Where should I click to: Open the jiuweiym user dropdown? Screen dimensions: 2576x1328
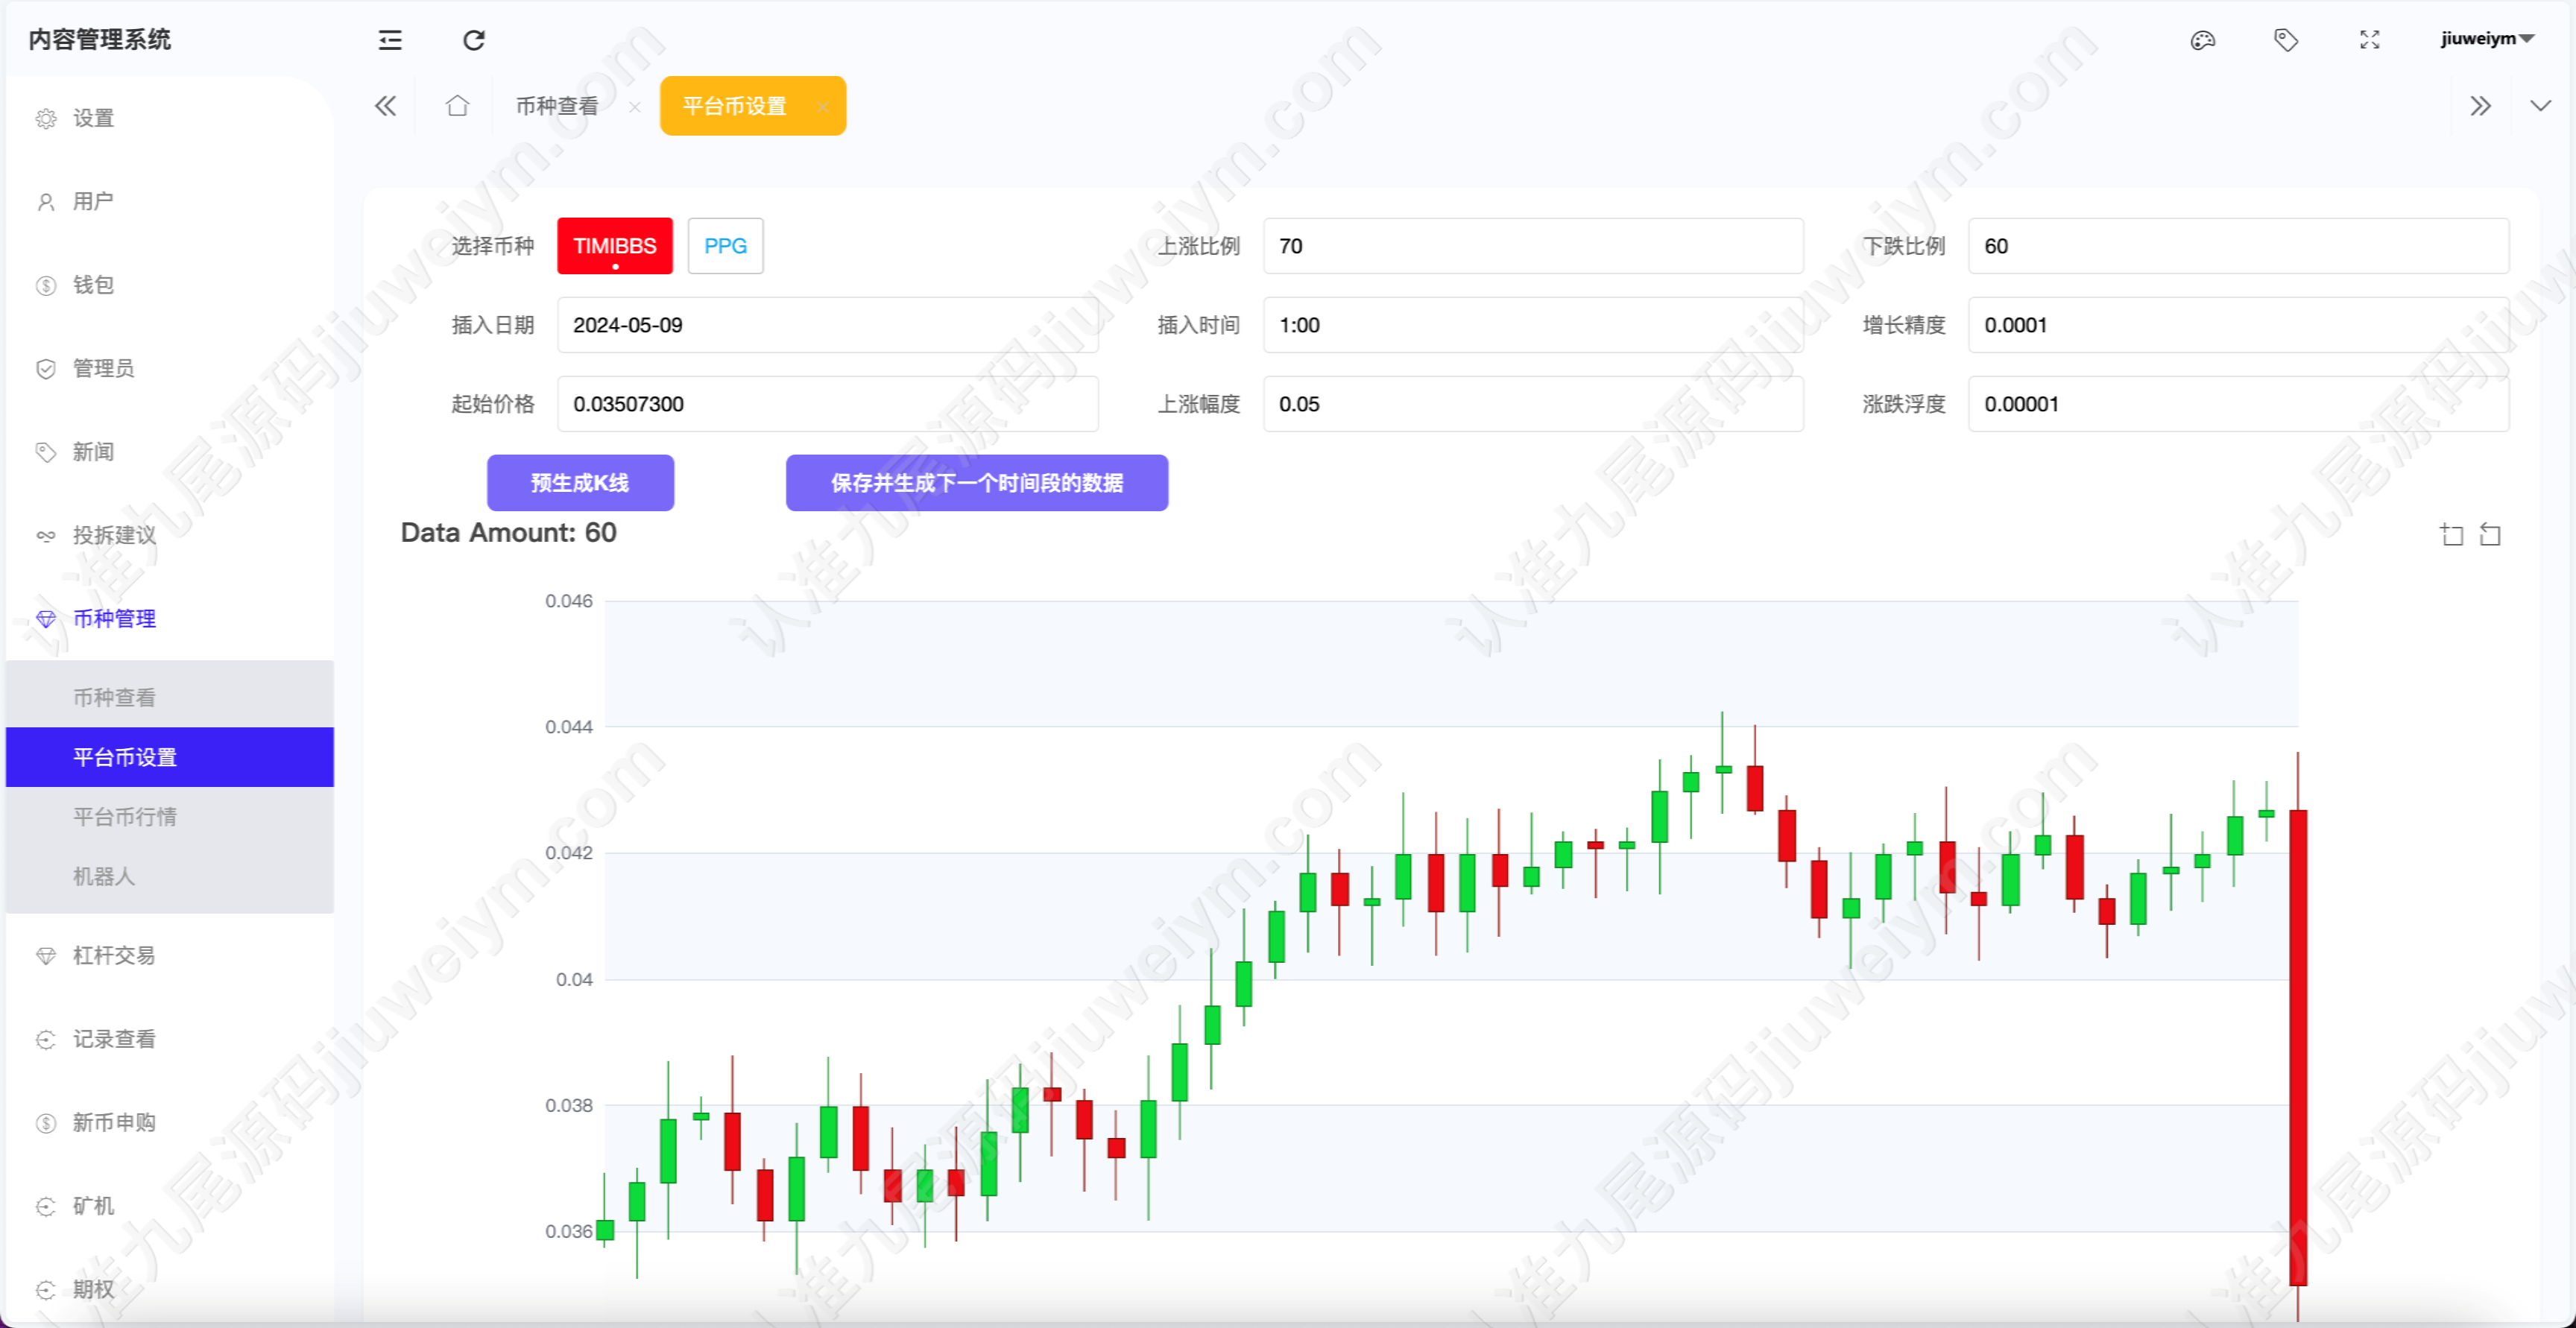pyautogui.click(x=2486, y=39)
